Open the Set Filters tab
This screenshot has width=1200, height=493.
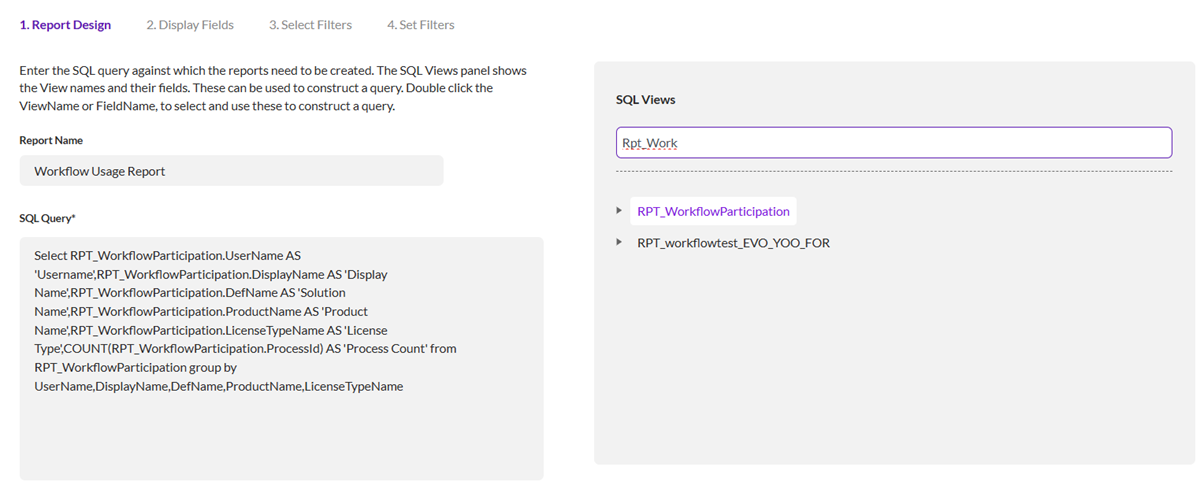[x=420, y=25]
